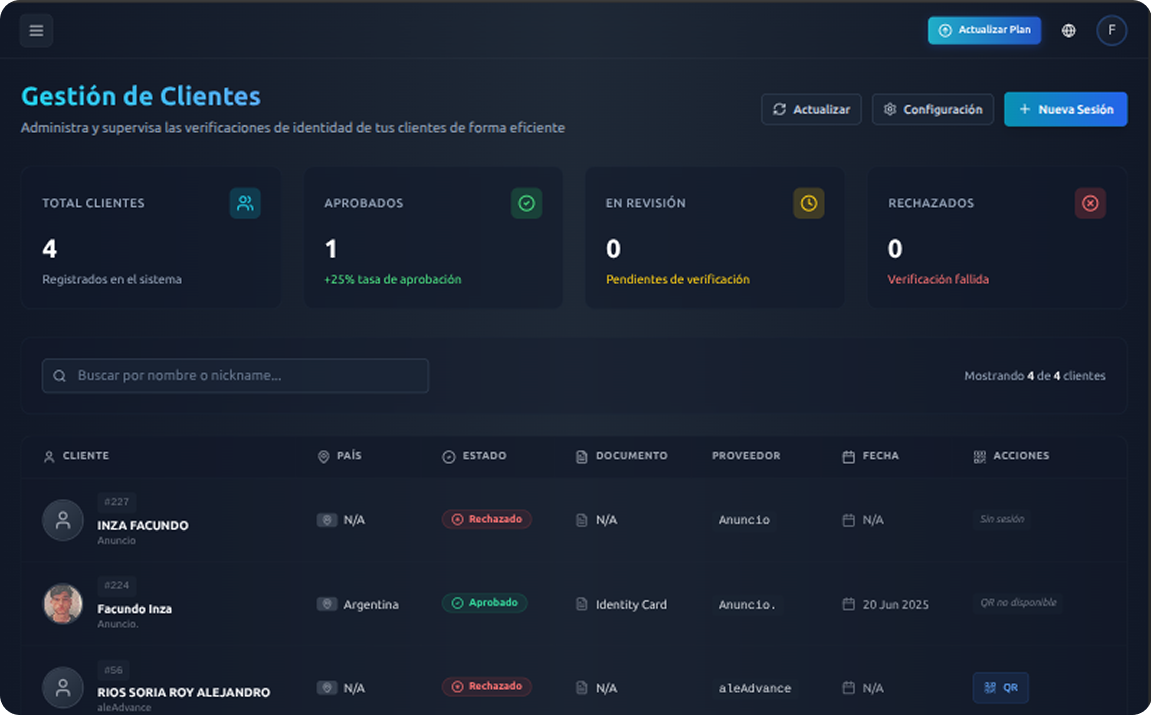The image size is (1152, 715).
Task: Click the Actualizar Plan button
Action: pyautogui.click(x=984, y=31)
